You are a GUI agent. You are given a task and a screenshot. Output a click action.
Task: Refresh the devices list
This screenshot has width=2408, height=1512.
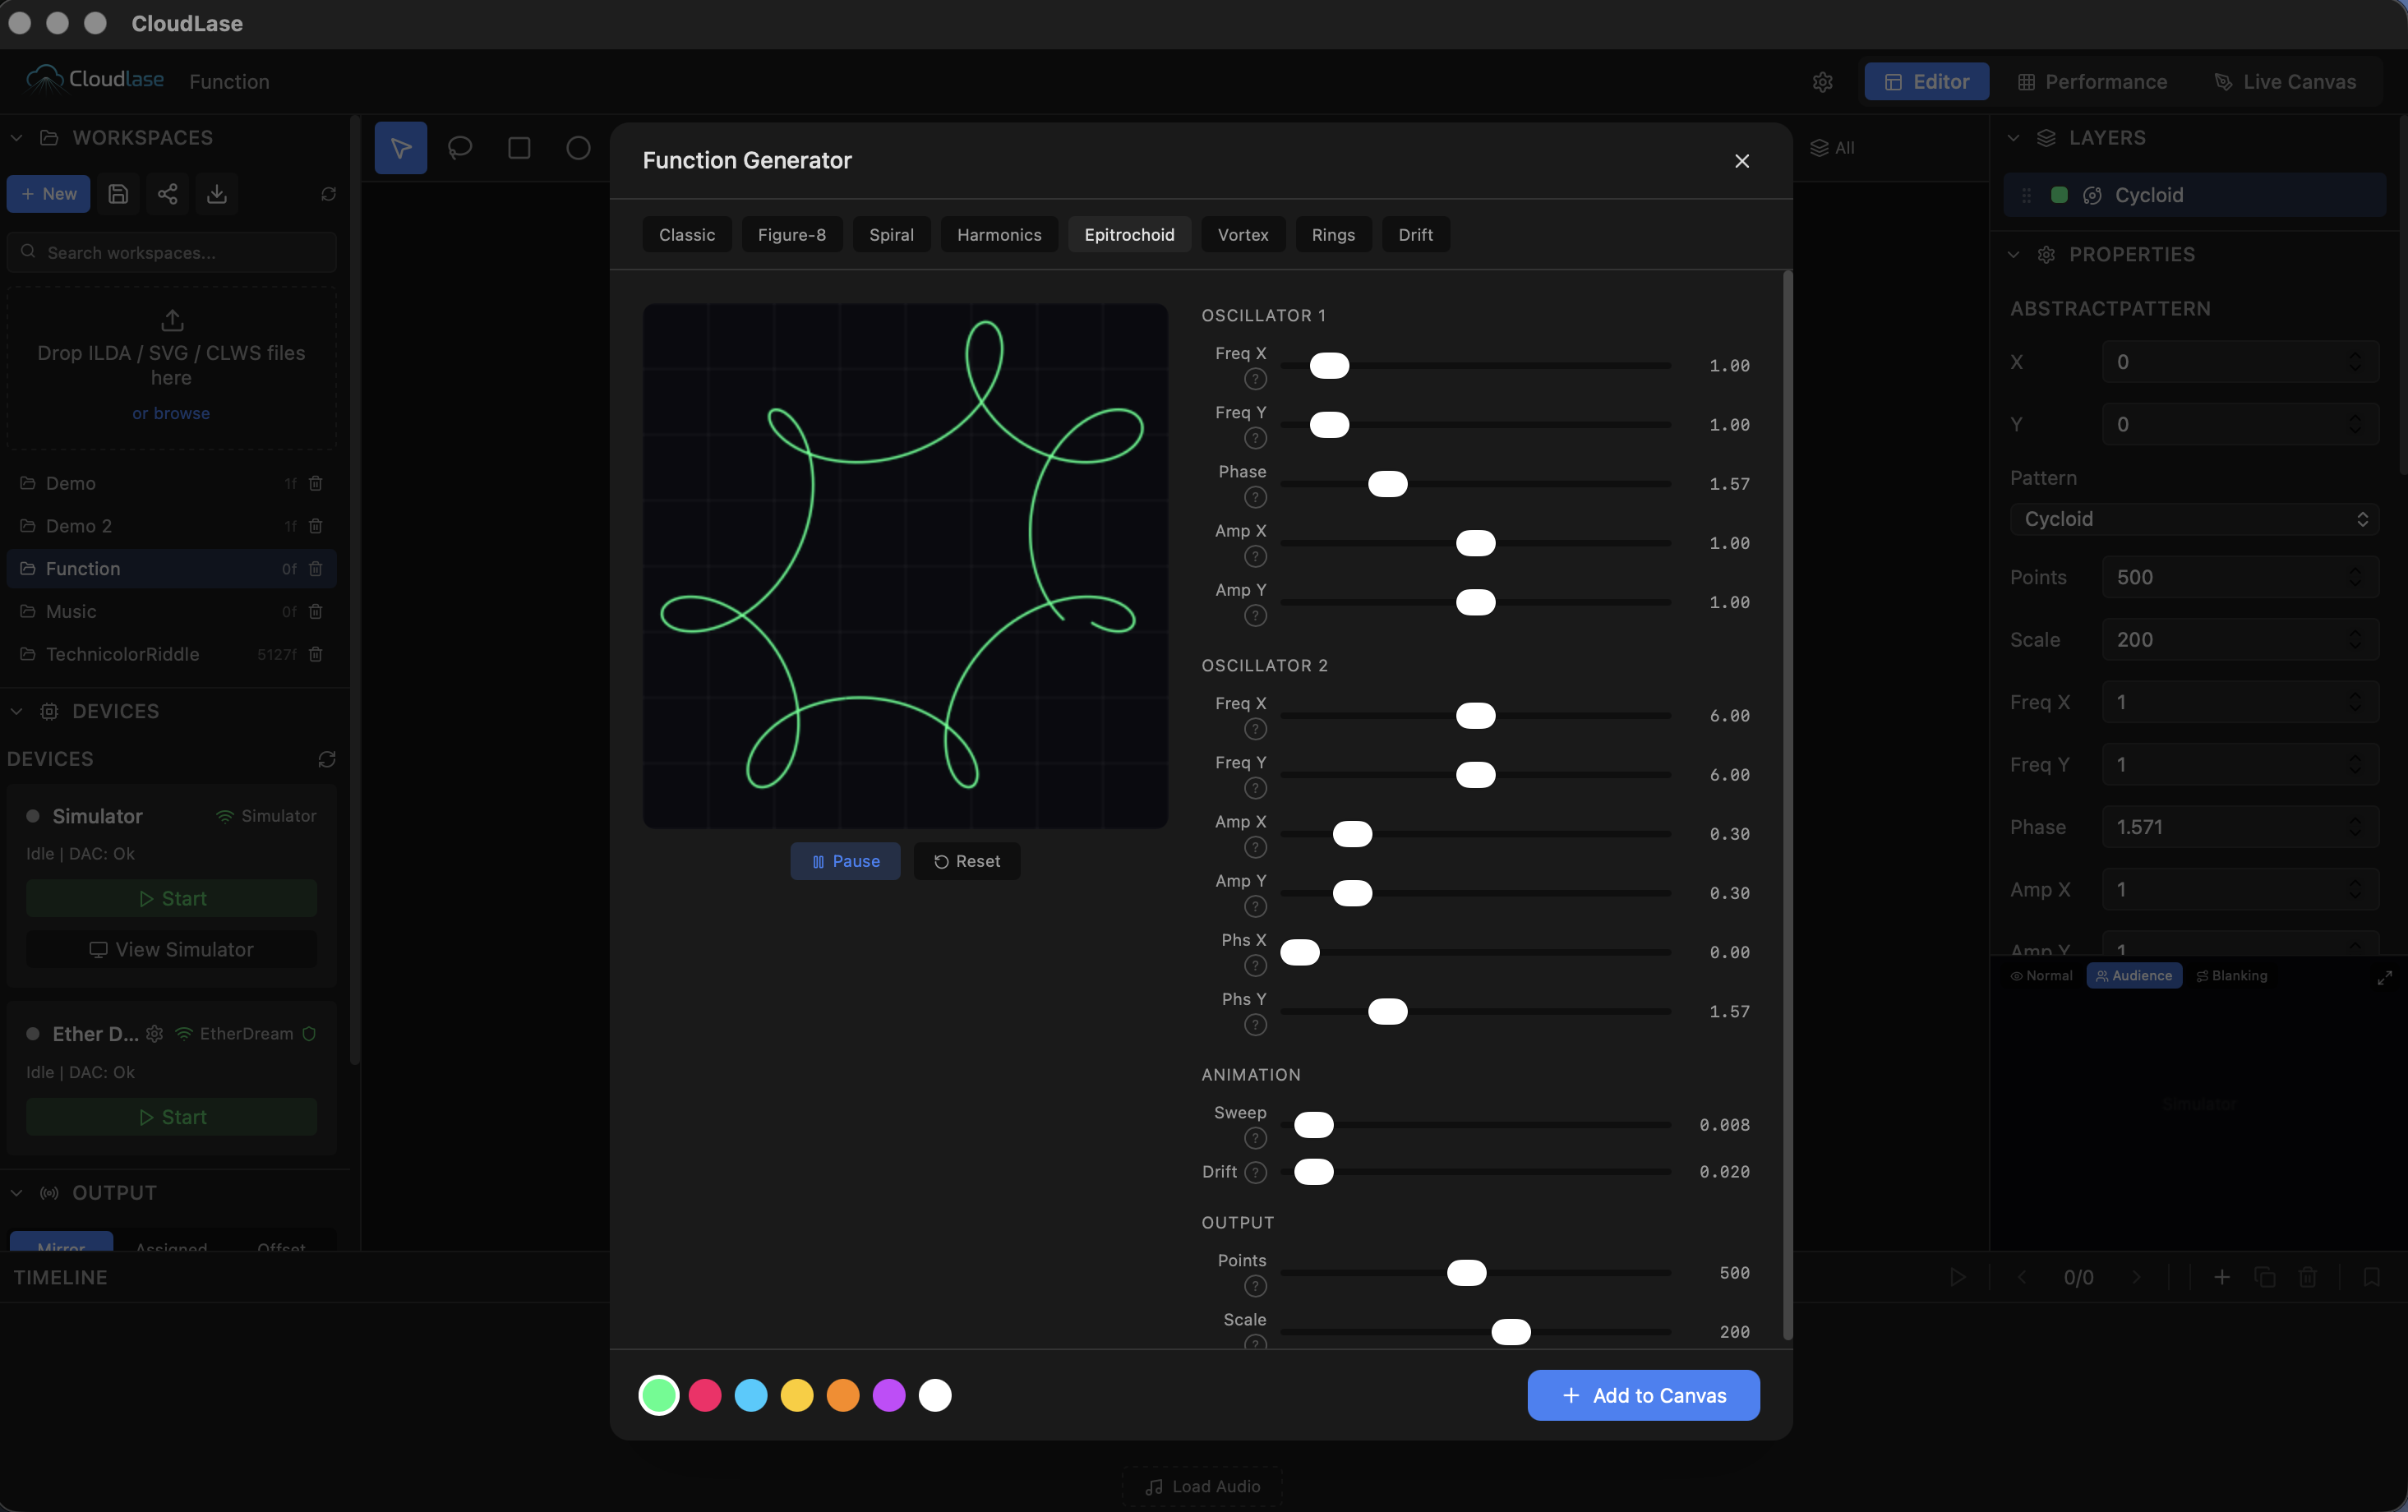pos(326,759)
